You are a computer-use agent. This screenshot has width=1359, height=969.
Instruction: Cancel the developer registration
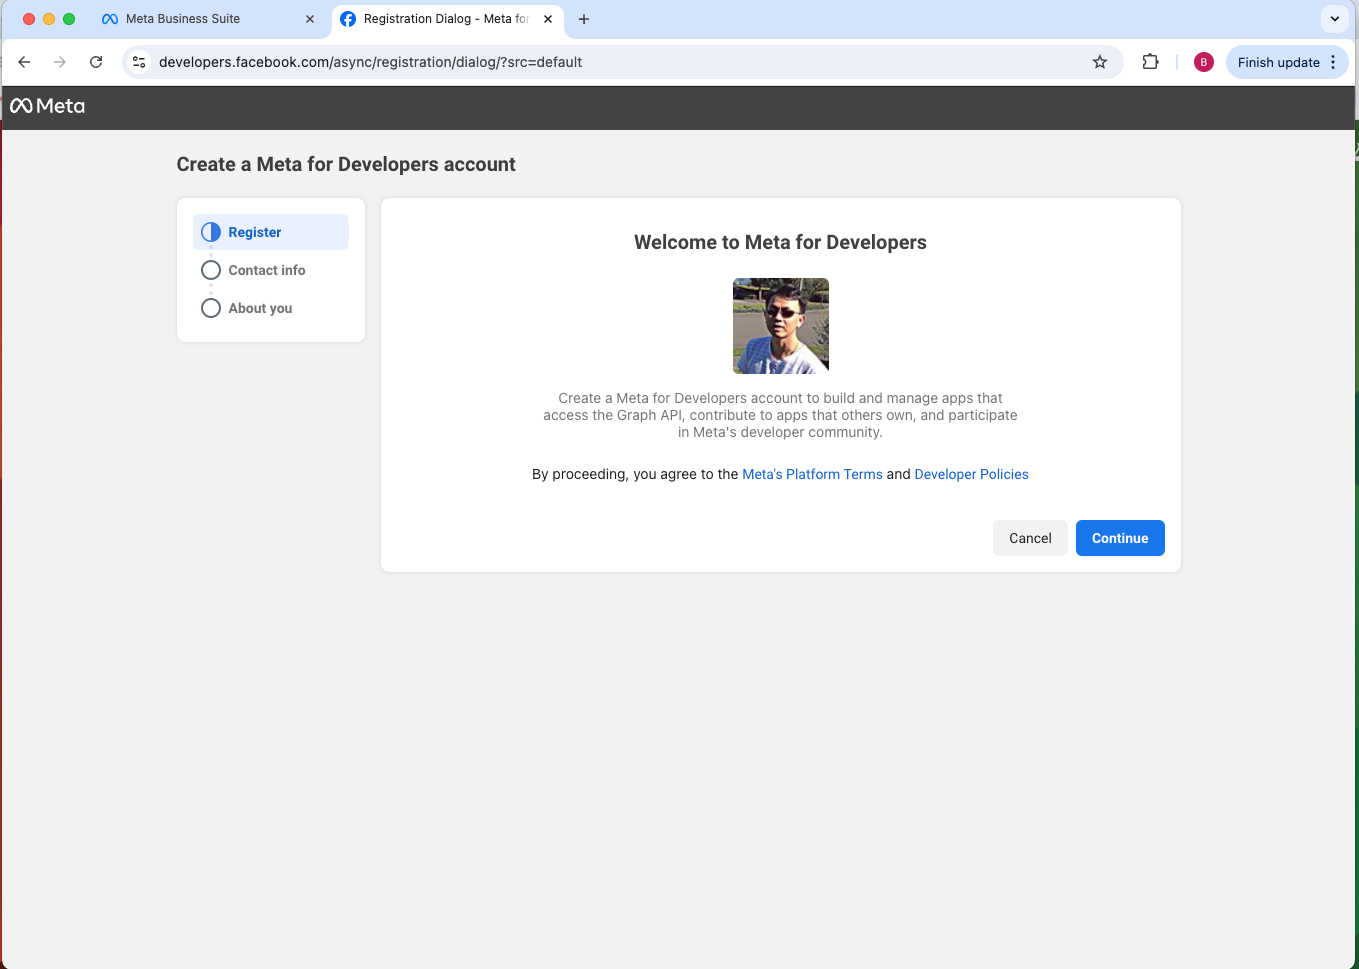(x=1029, y=538)
